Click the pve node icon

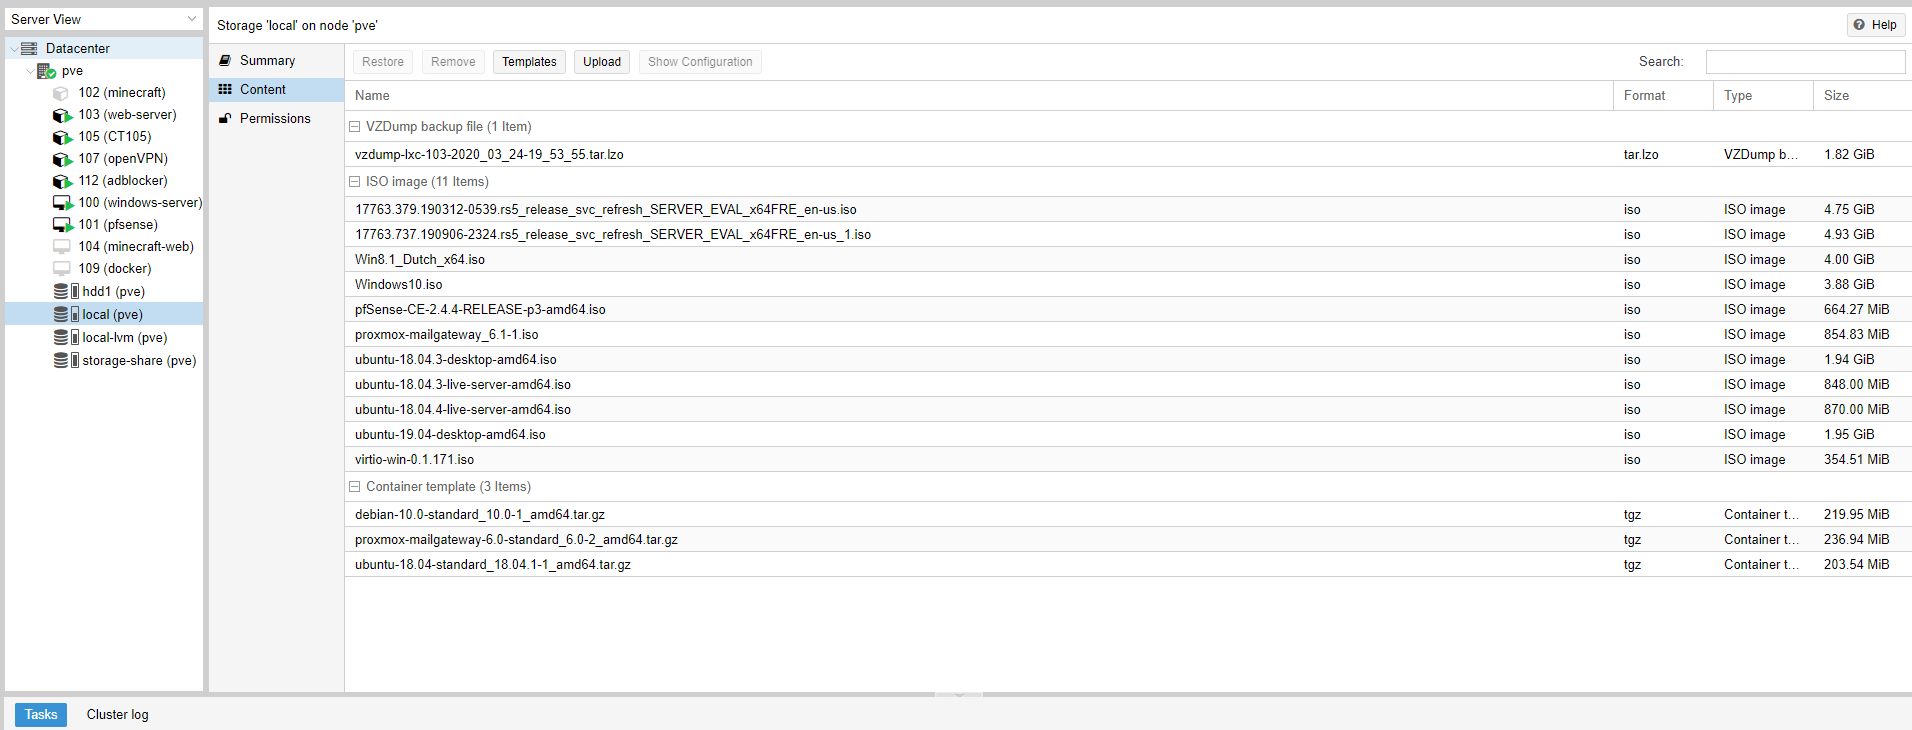tap(46, 71)
